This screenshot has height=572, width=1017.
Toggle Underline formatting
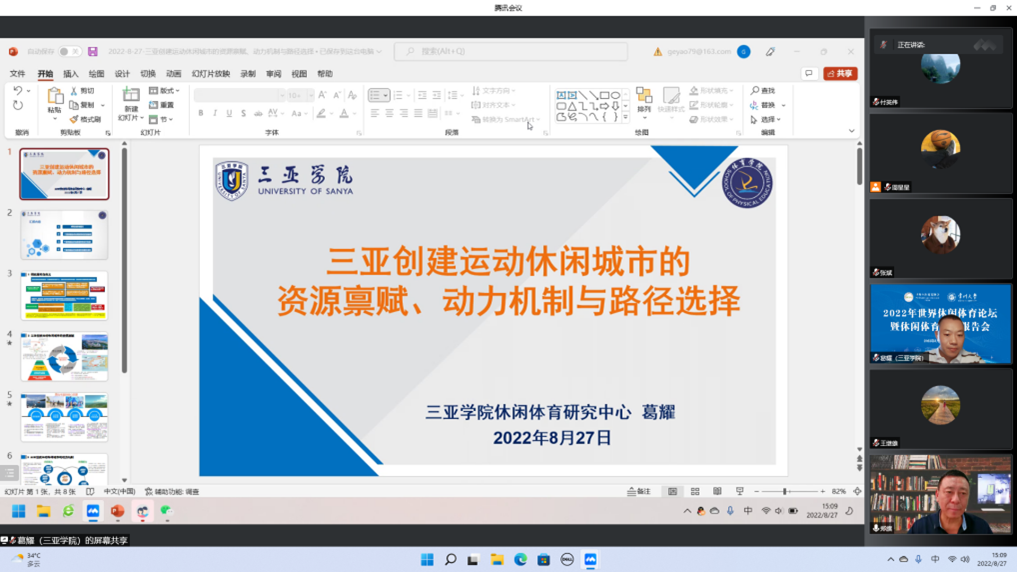[229, 113]
